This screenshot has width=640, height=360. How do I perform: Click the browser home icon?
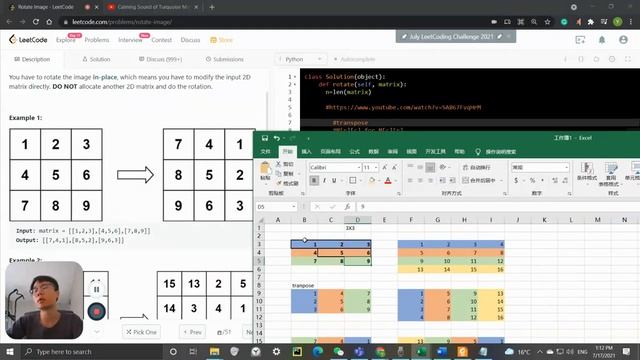[49, 22]
